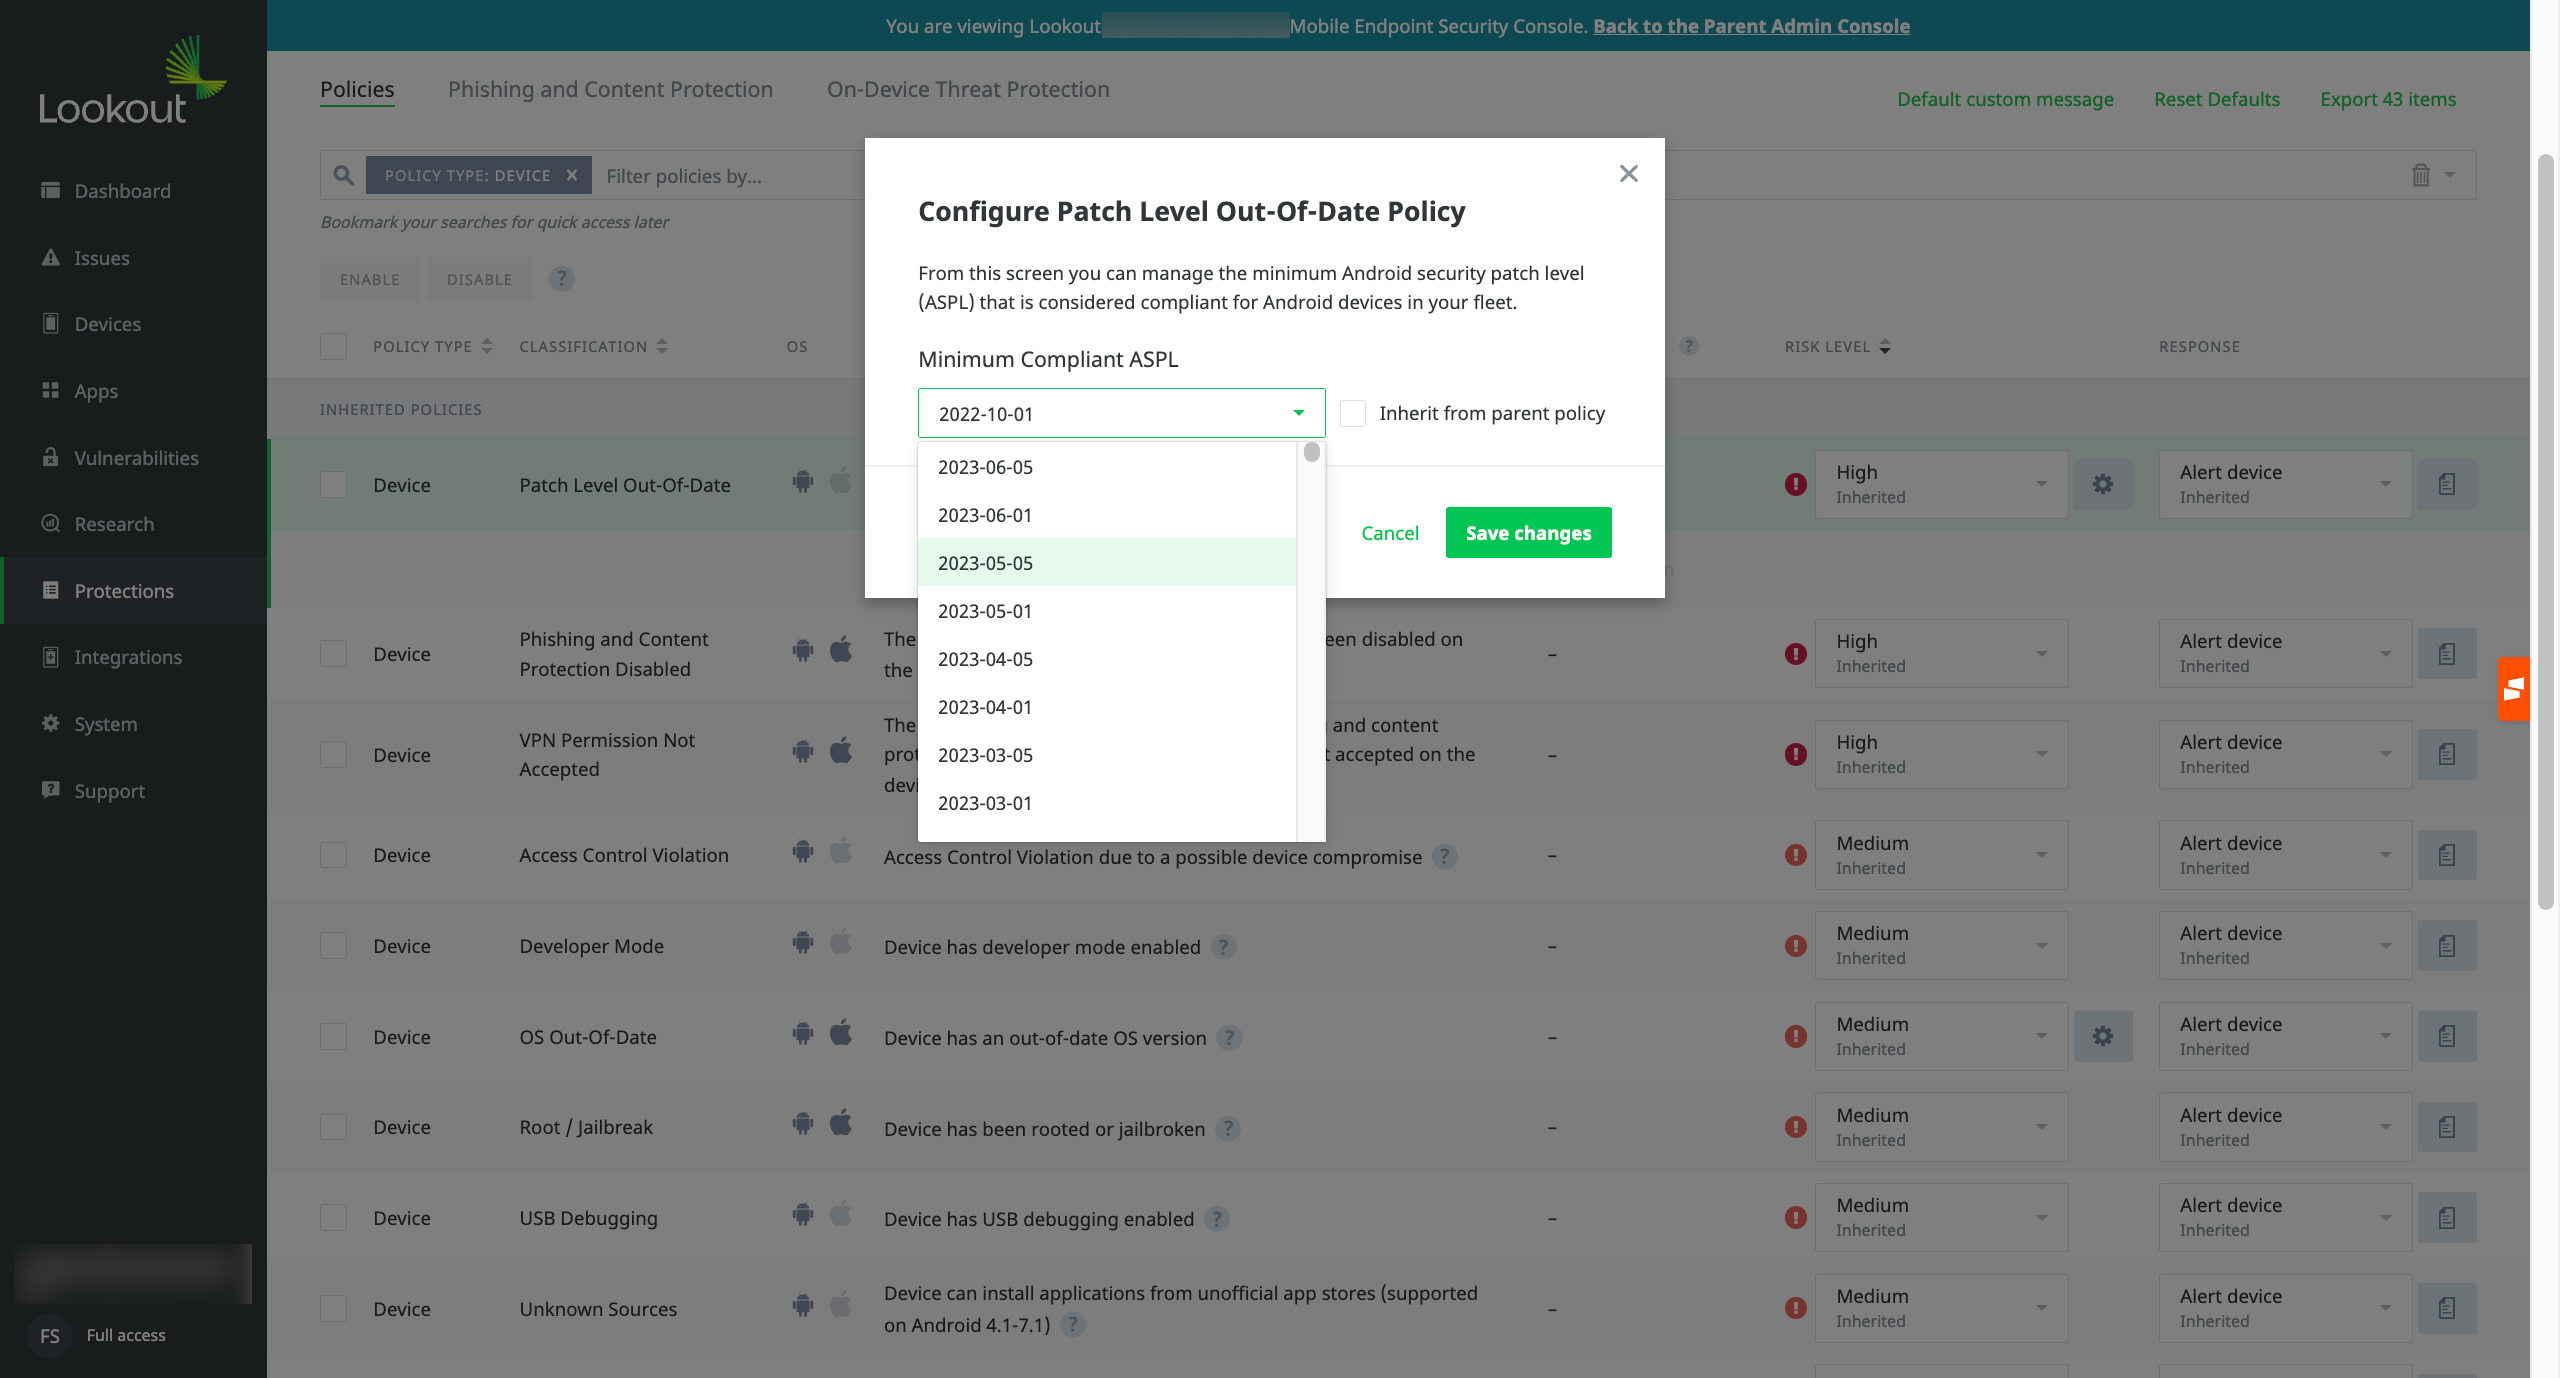Tick the Developer Mode row checkbox
The height and width of the screenshot is (1378, 2560).
[333, 946]
